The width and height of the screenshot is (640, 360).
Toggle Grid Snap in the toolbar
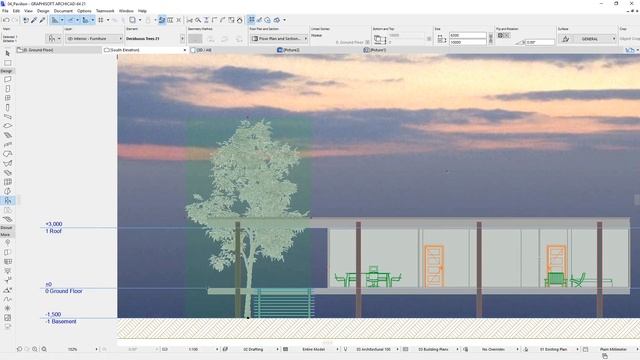100,20
